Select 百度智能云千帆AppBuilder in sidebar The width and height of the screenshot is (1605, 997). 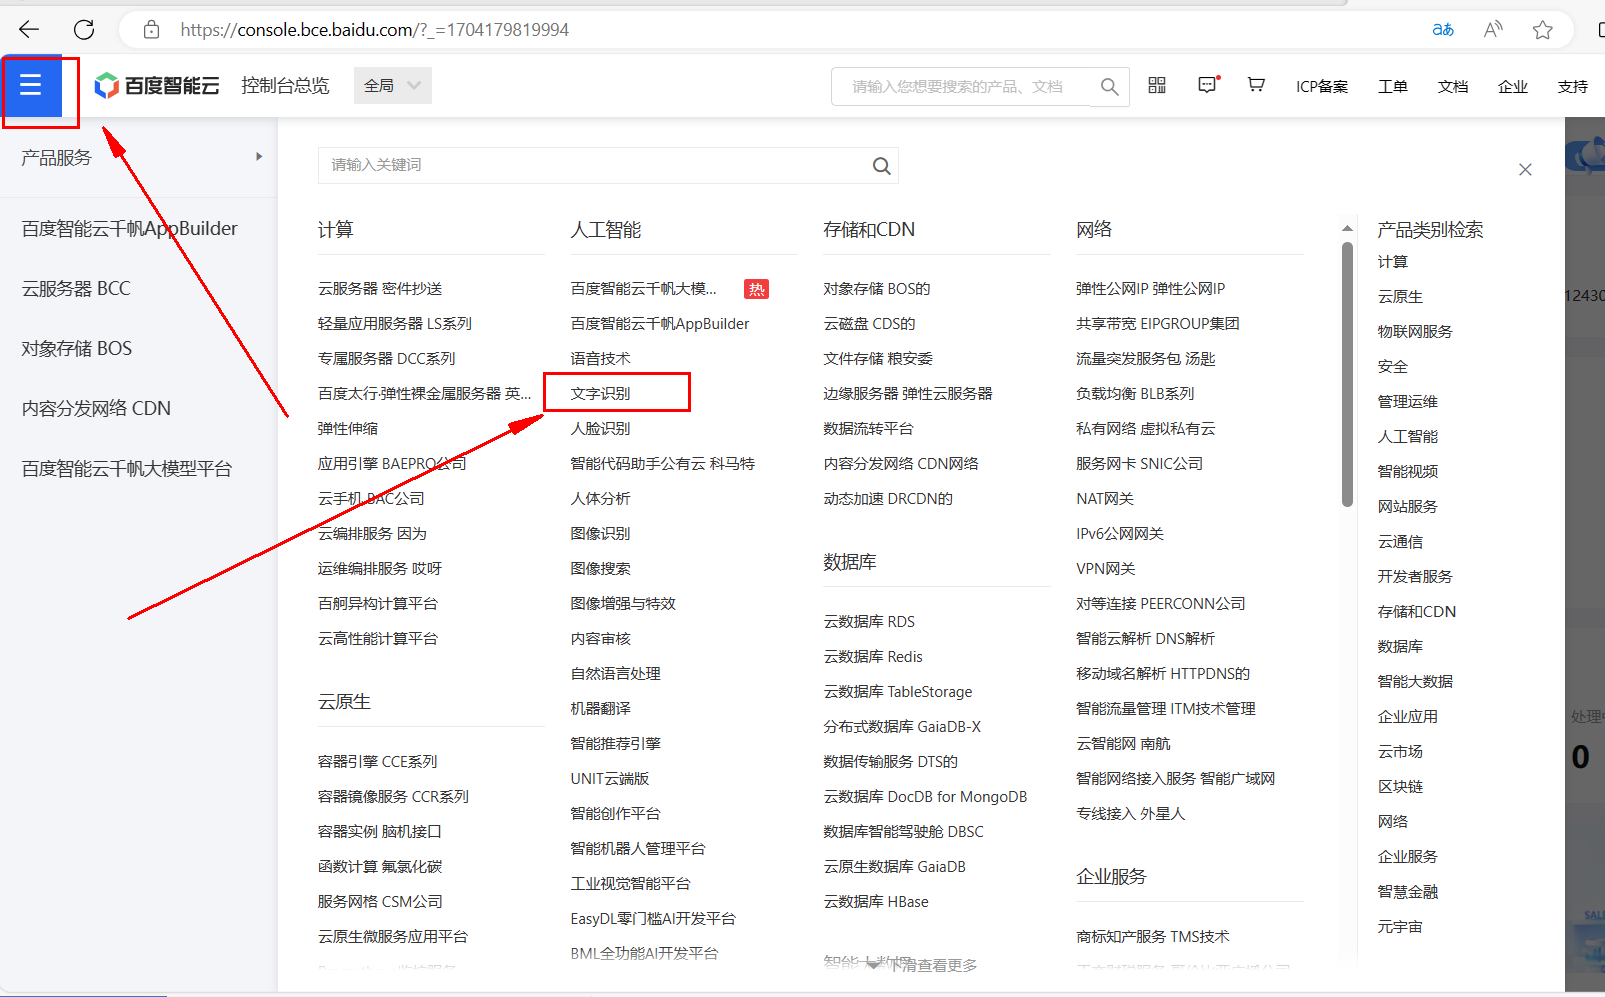[130, 229]
